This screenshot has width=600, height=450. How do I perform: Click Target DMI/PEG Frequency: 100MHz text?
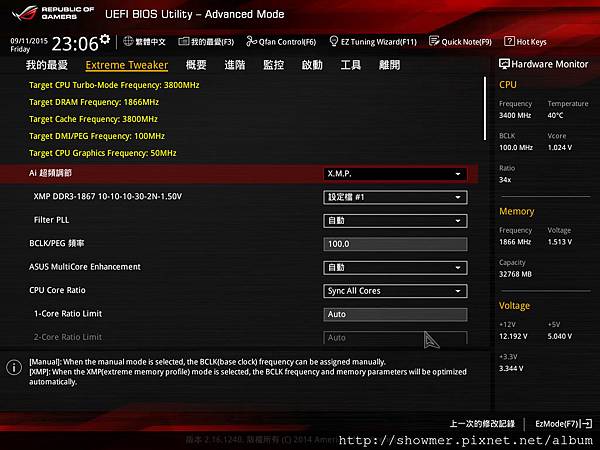[97, 136]
